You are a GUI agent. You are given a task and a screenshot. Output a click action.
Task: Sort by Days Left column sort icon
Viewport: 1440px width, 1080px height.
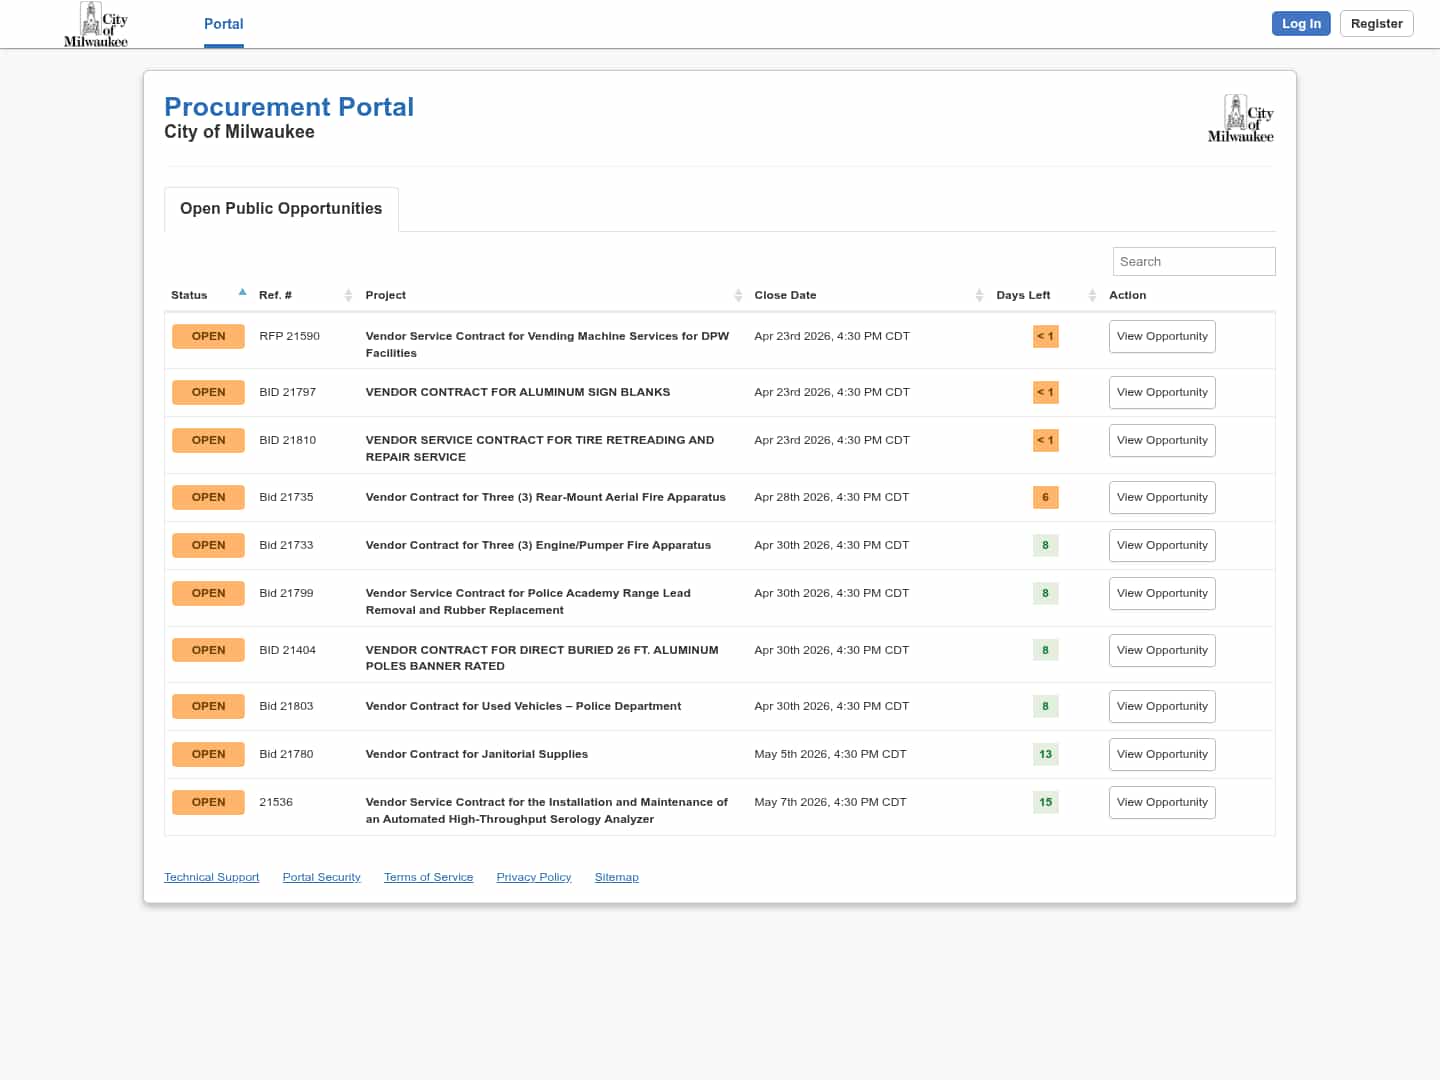[x=1092, y=295]
